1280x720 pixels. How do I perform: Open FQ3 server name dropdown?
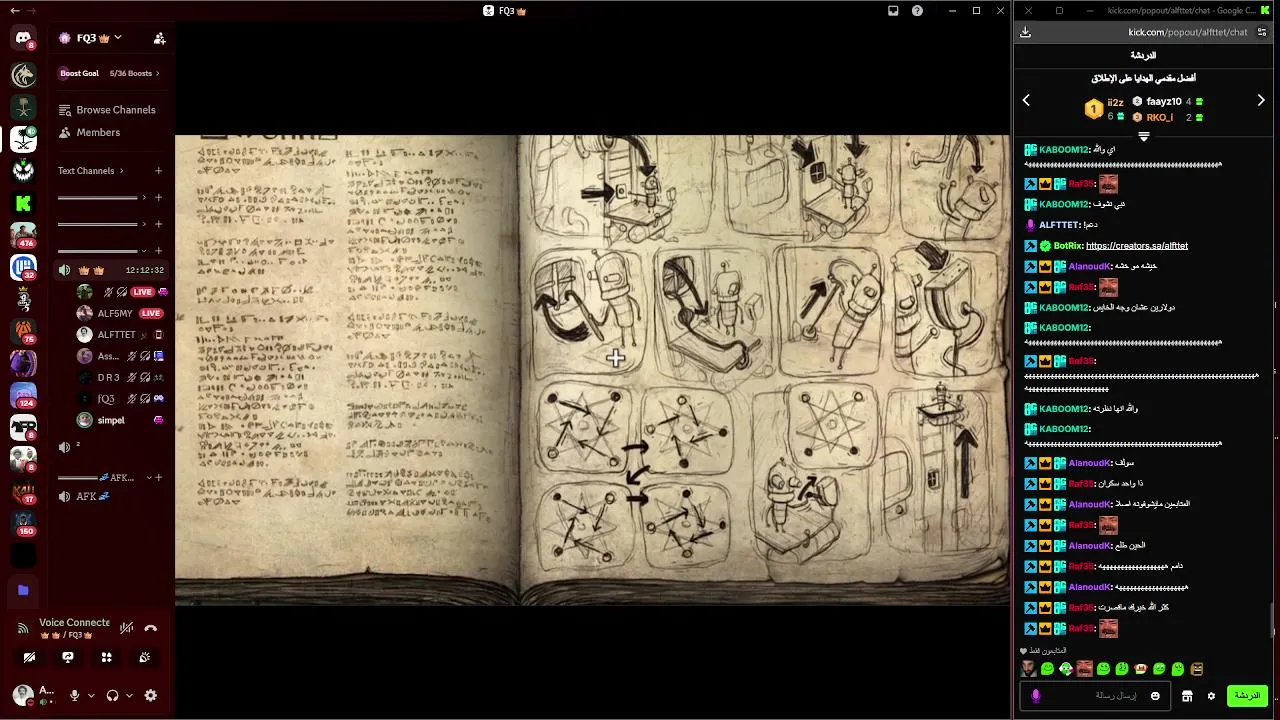click(91, 38)
